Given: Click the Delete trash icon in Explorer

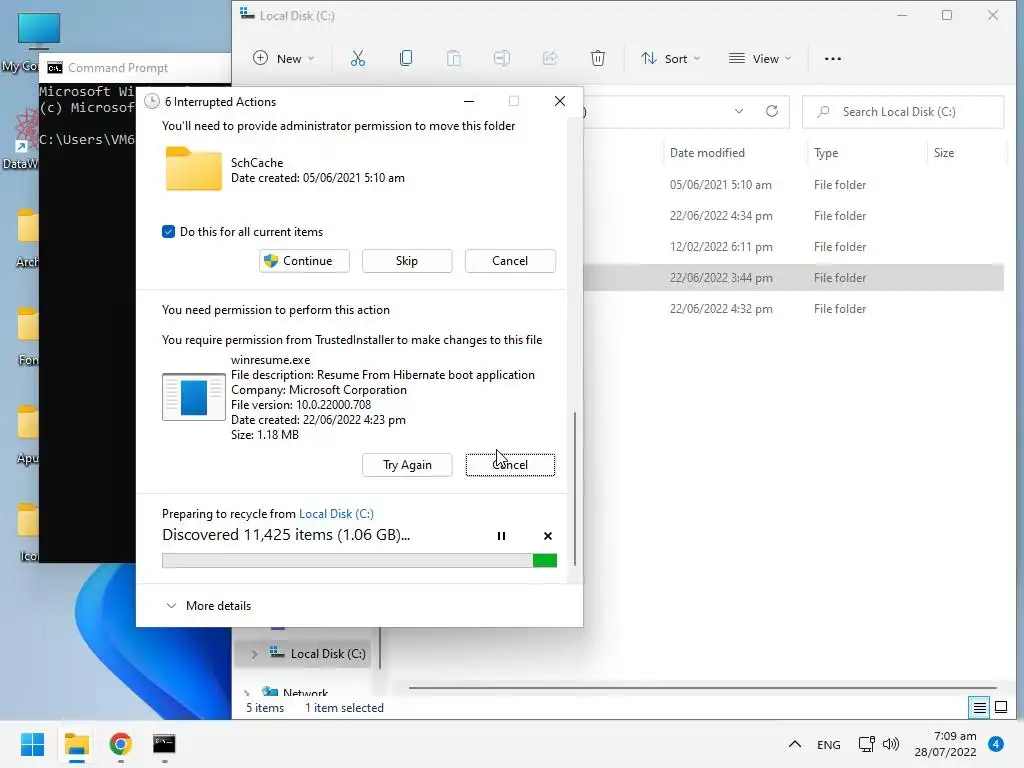Looking at the screenshot, I should (598, 59).
